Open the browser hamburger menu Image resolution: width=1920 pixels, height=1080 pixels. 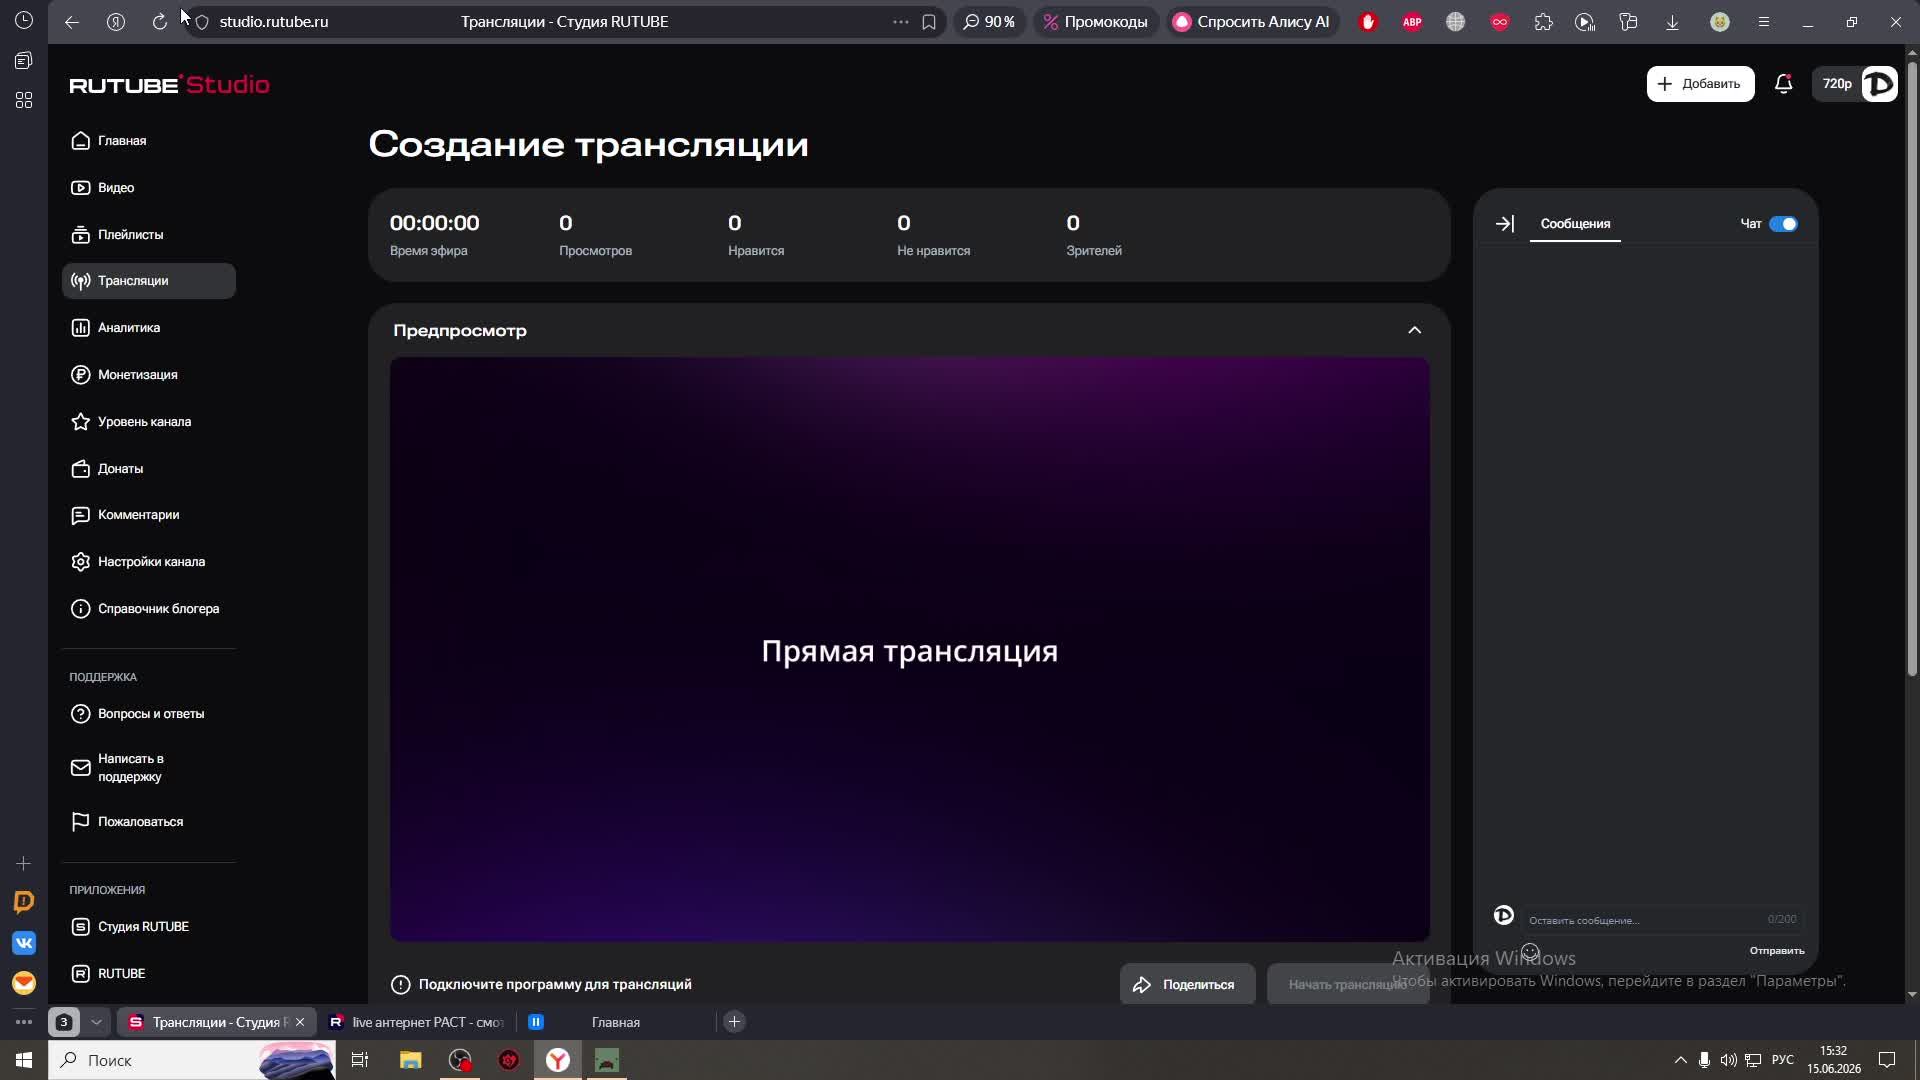pyautogui.click(x=1764, y=22)
